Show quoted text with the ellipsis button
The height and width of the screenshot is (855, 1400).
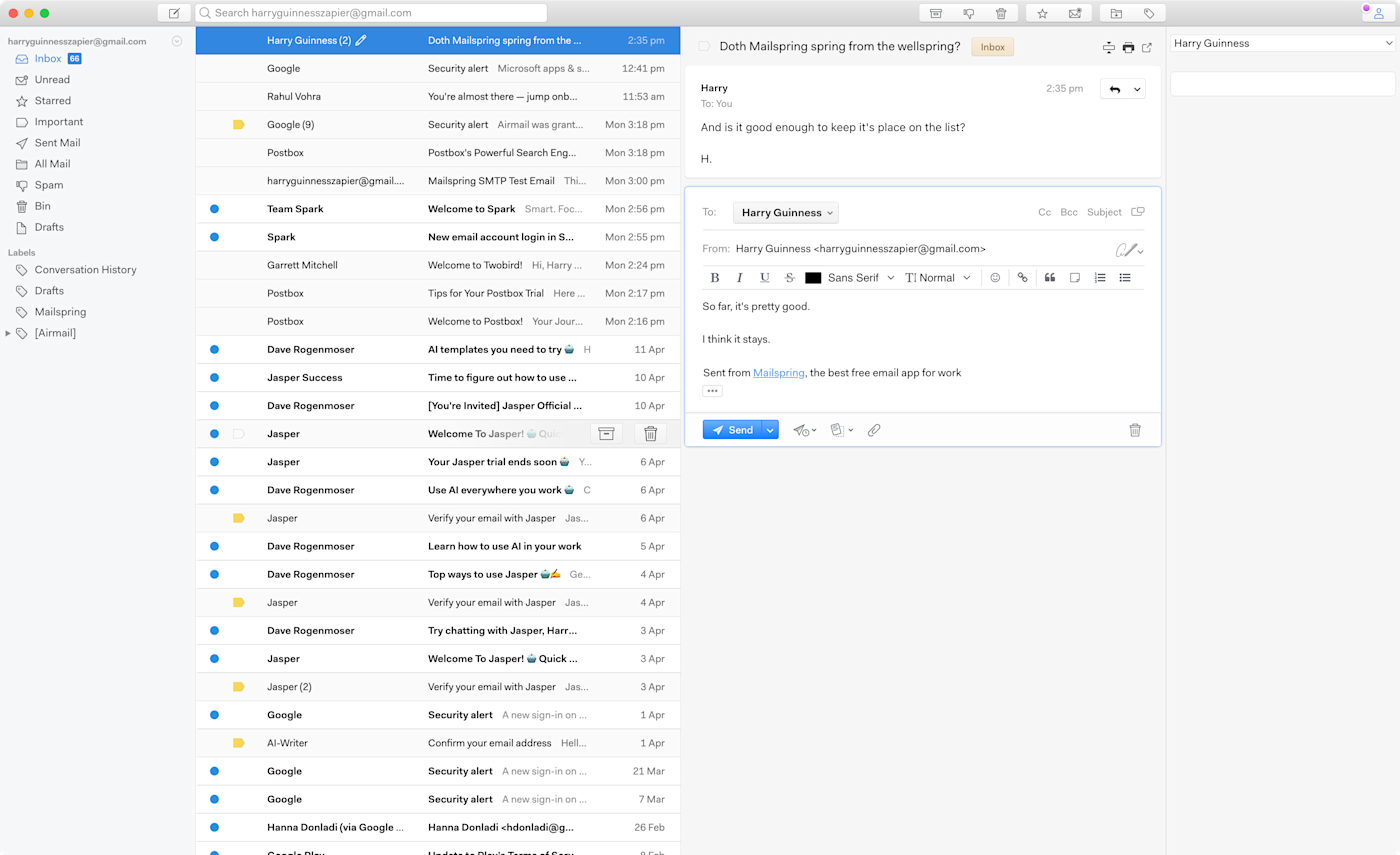point(712,391)
